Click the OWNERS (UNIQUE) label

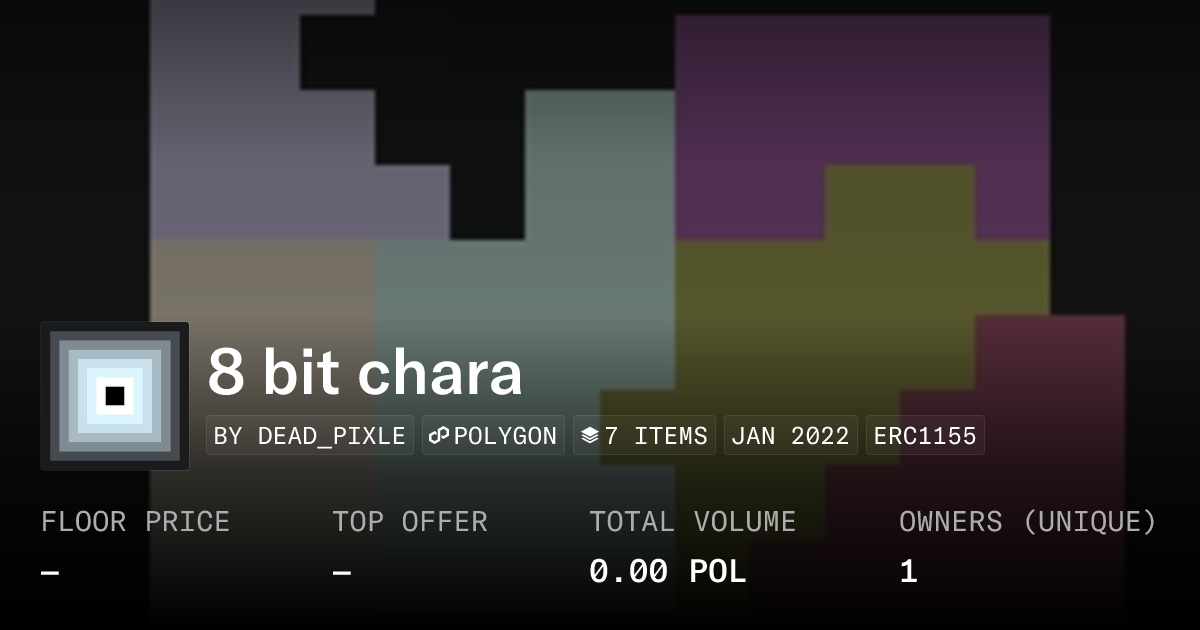[x=1027, y=522]
